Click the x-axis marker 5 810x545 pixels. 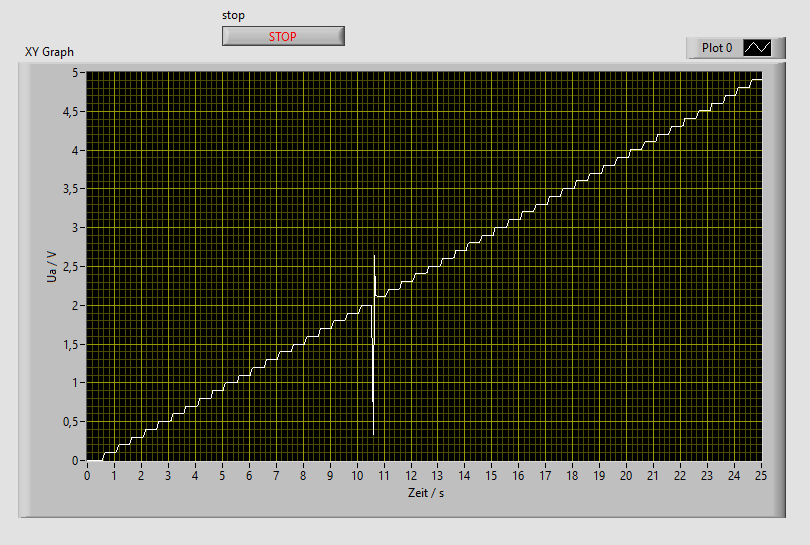point(222,476)
